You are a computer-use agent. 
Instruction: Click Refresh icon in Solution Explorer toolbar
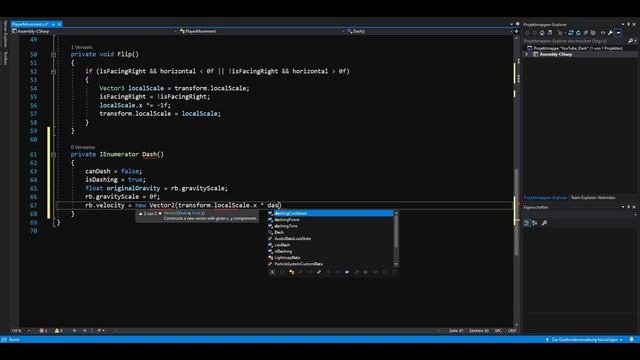[x=578, y=33]
